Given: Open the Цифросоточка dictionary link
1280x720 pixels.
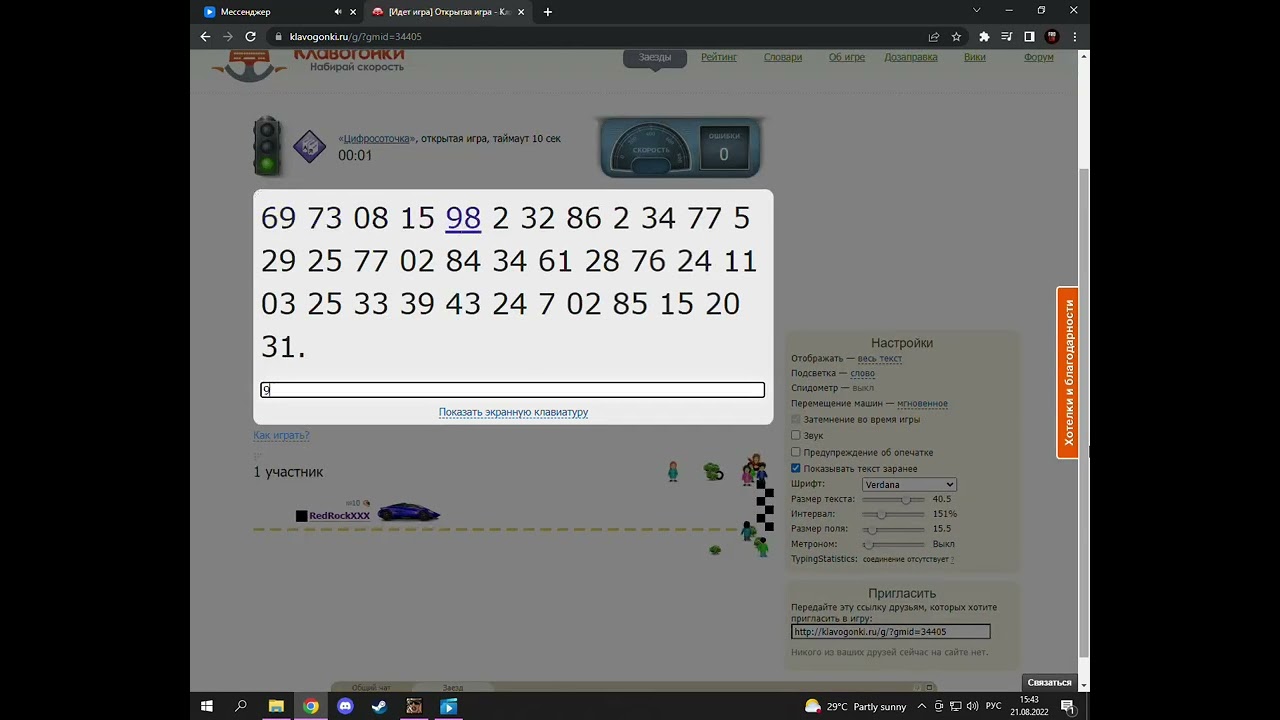Looking at the screenshot, I should (377, 139).
